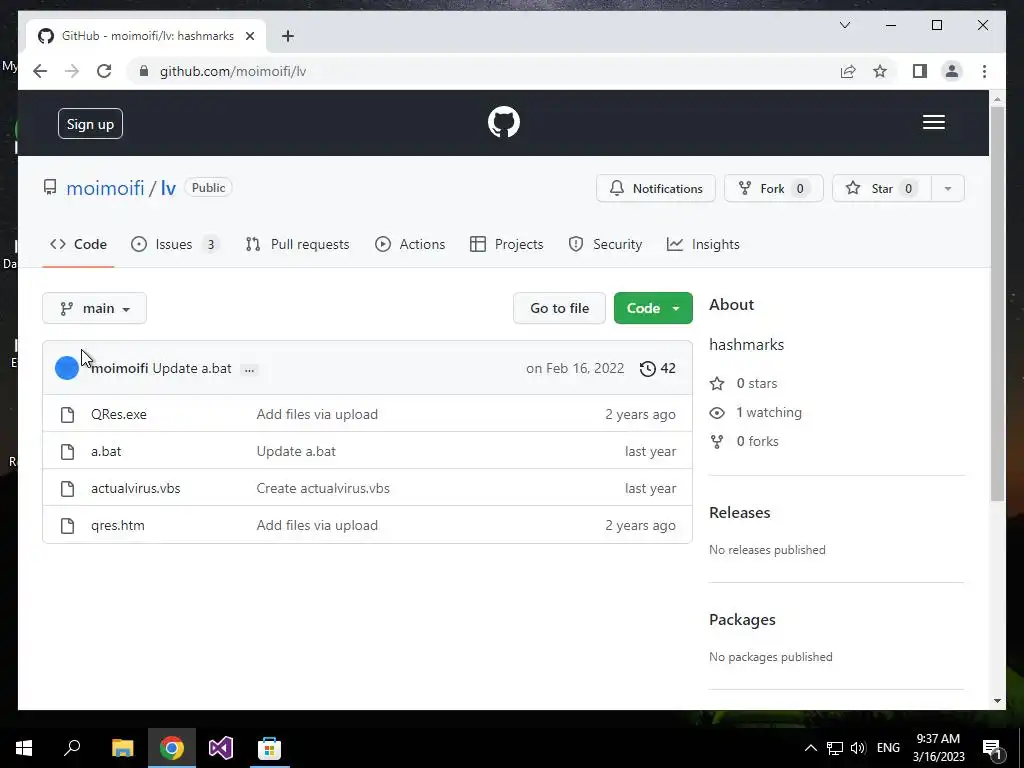The height and width of the screenshot is (768, 1024).
Task: Expand the Star lists dropdown arrow
Action: pyautogui.click(x=948, y=189)
